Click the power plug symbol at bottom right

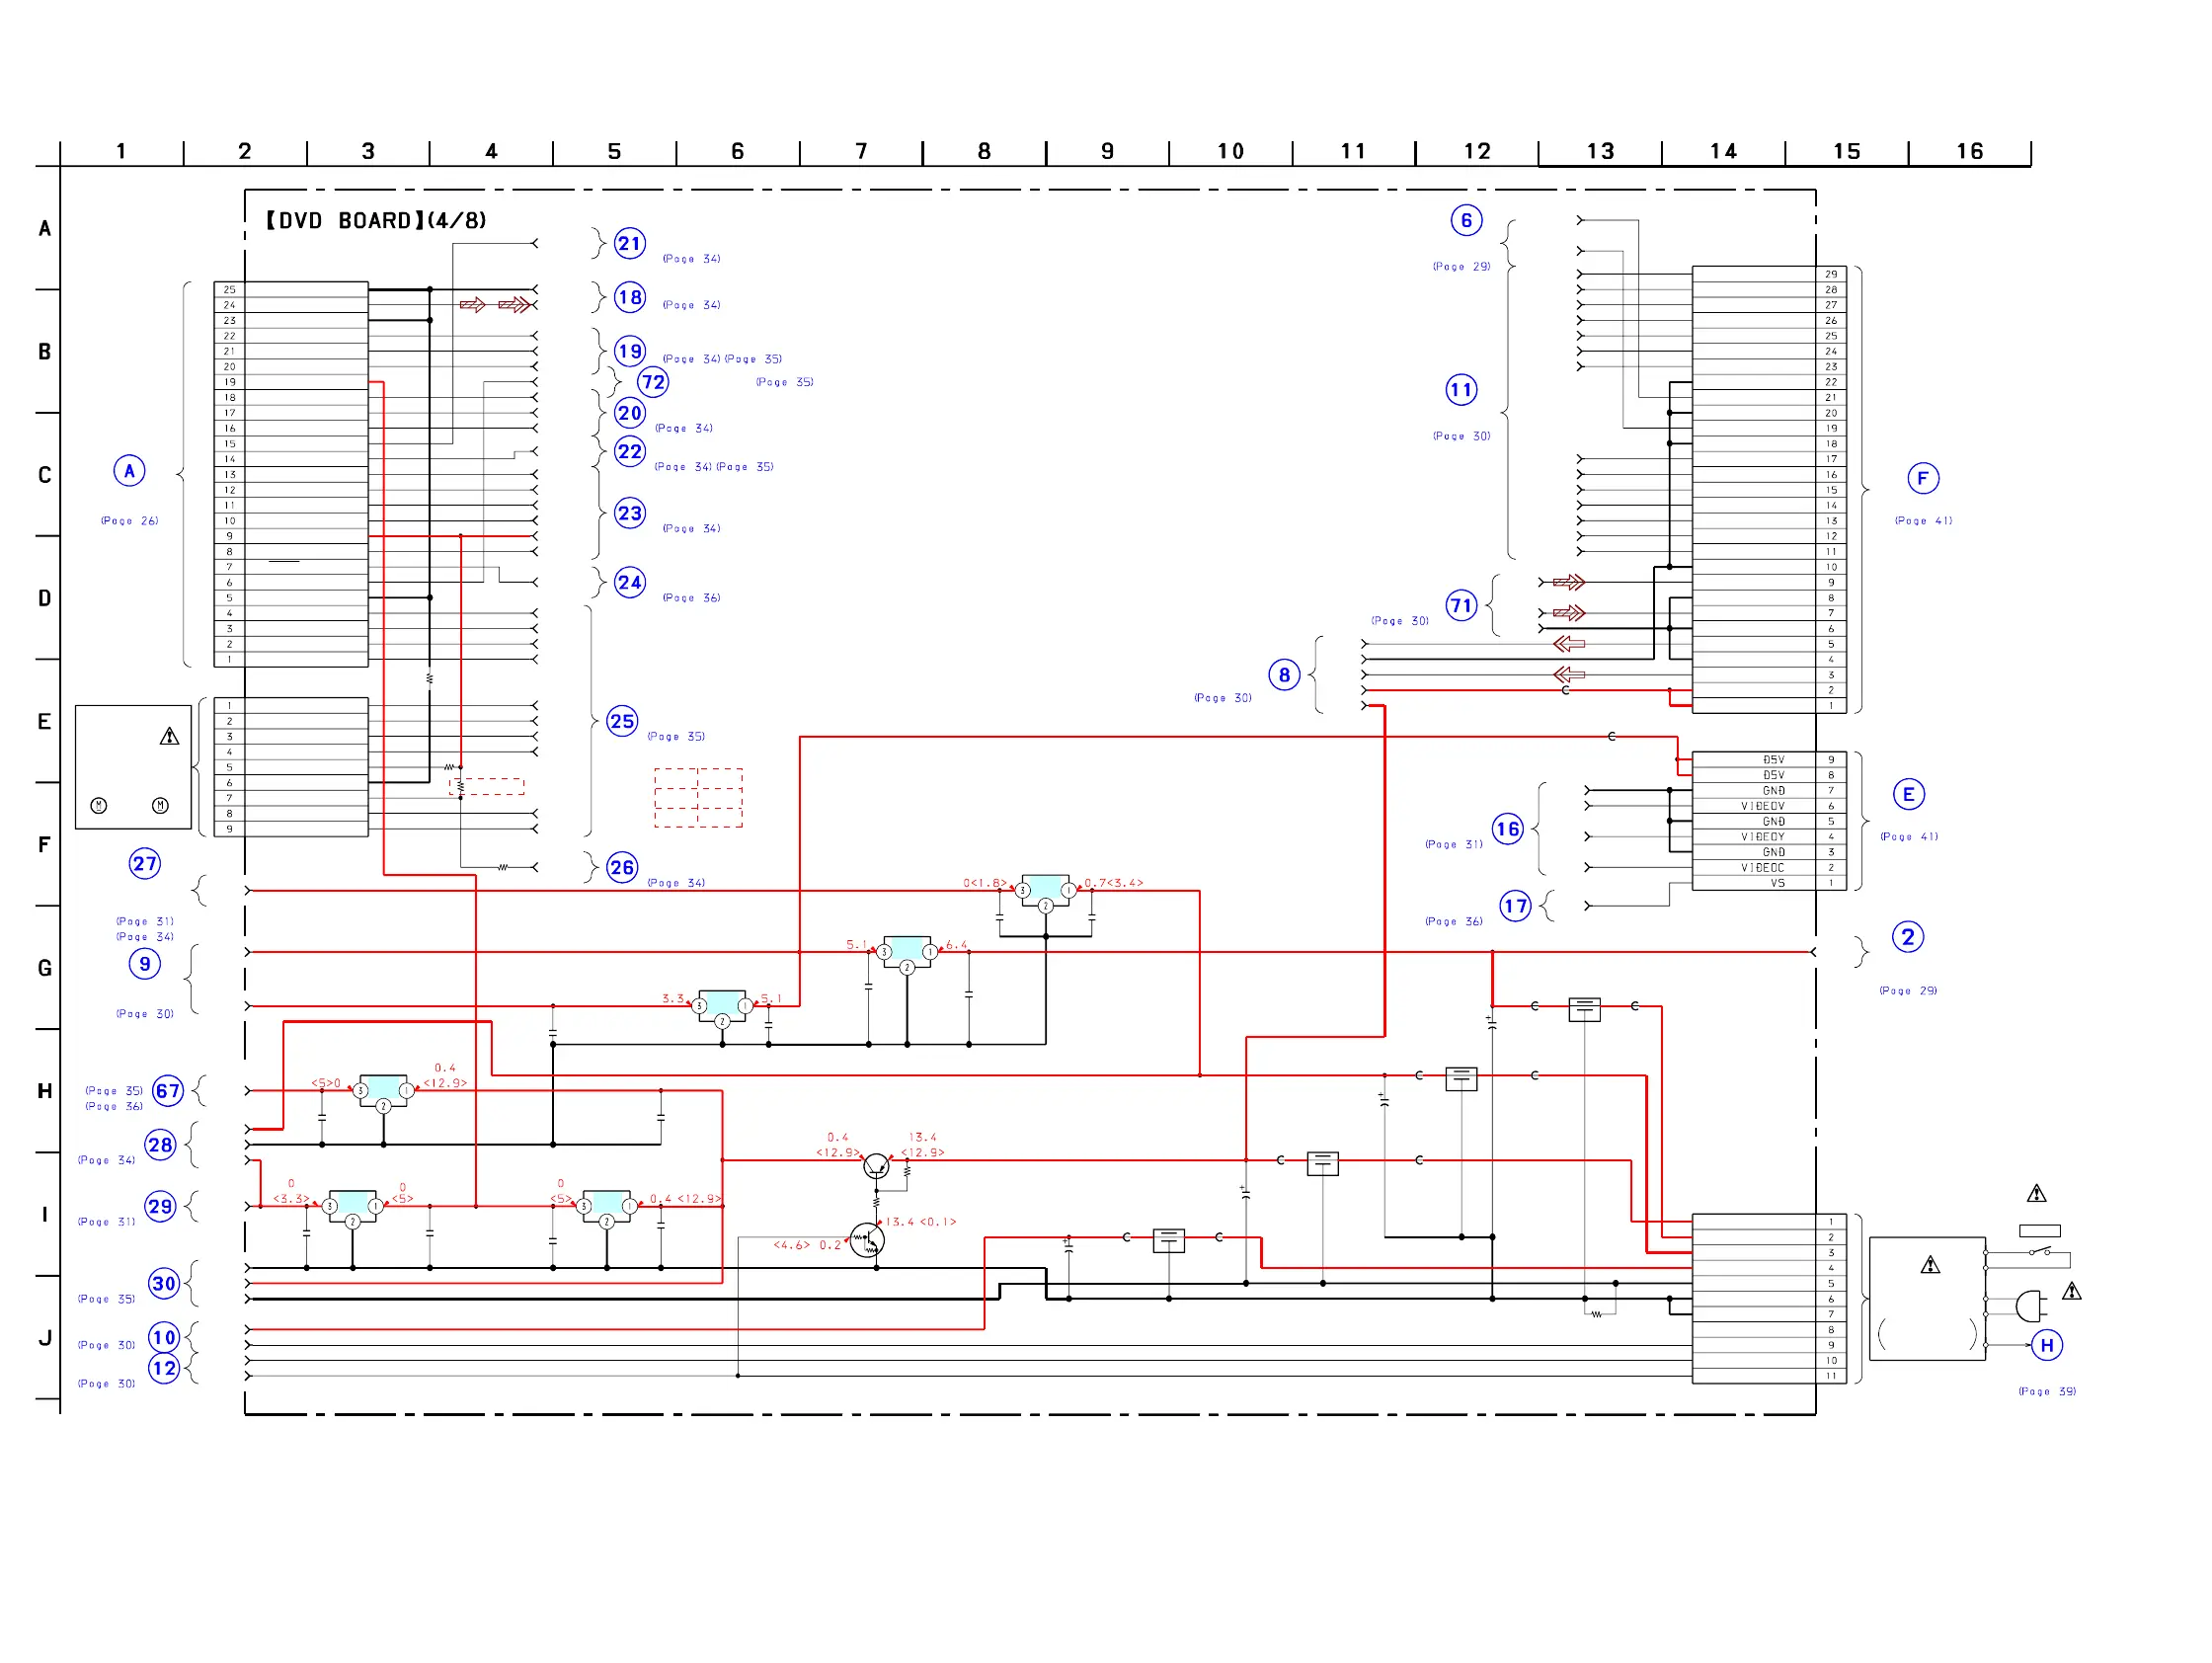point(2028,1306)
